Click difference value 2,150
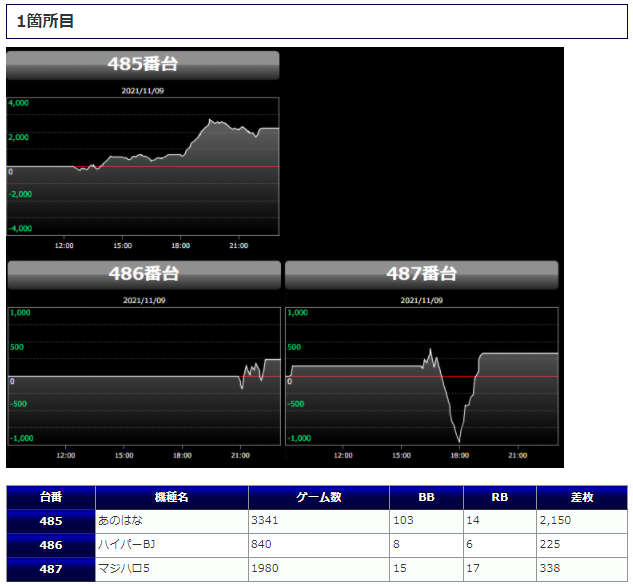The height and width of the screenshot is (586, 633). (555, 520)
